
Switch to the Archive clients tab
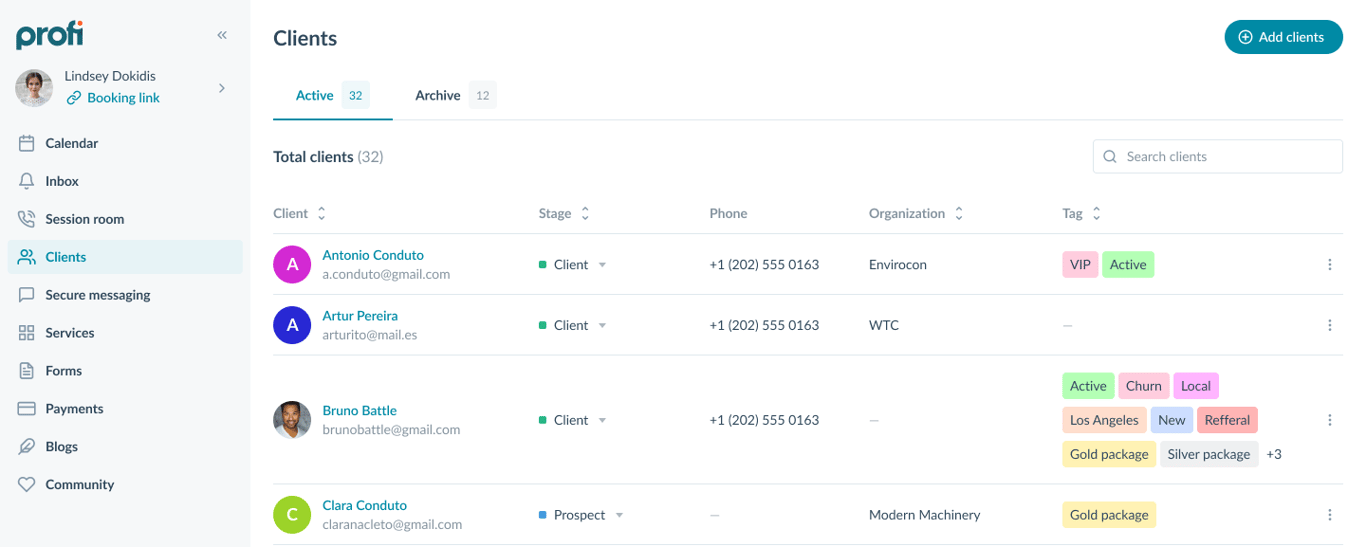coord(455,96)
